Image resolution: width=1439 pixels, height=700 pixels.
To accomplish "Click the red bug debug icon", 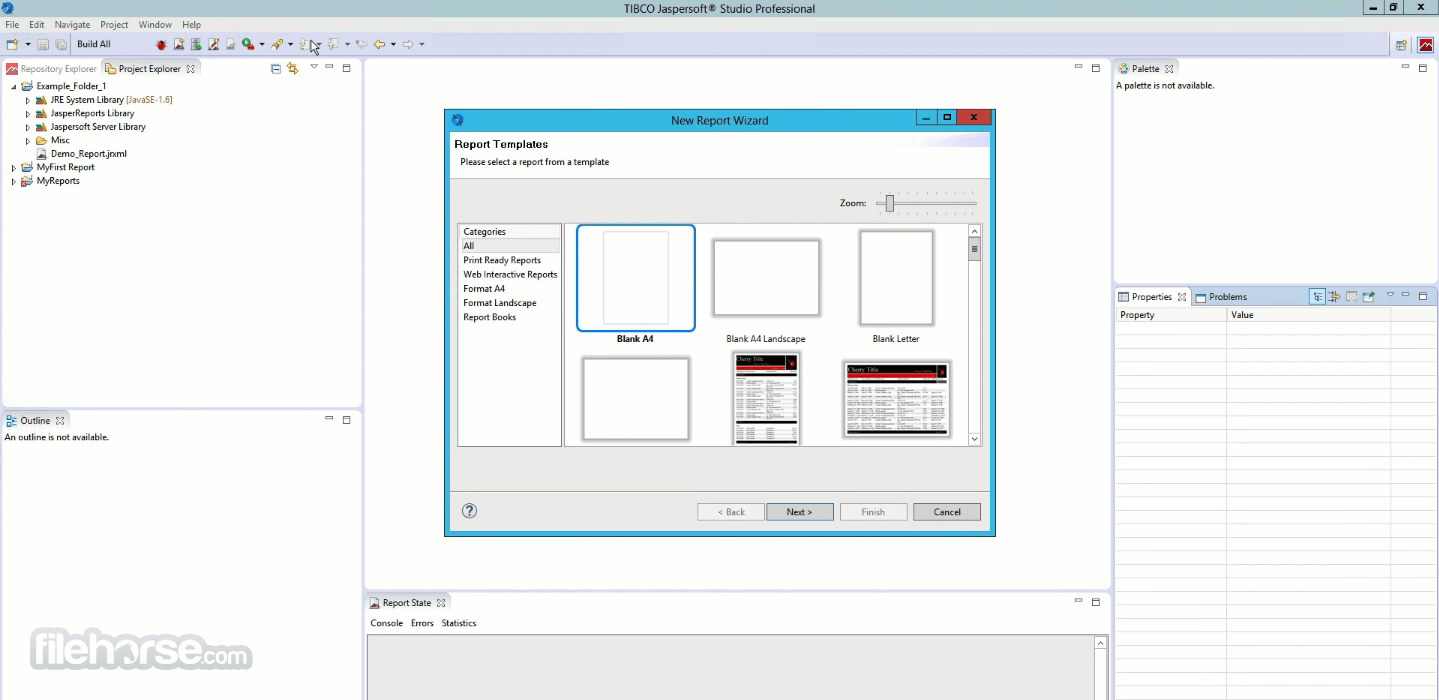I will point(161,44).
